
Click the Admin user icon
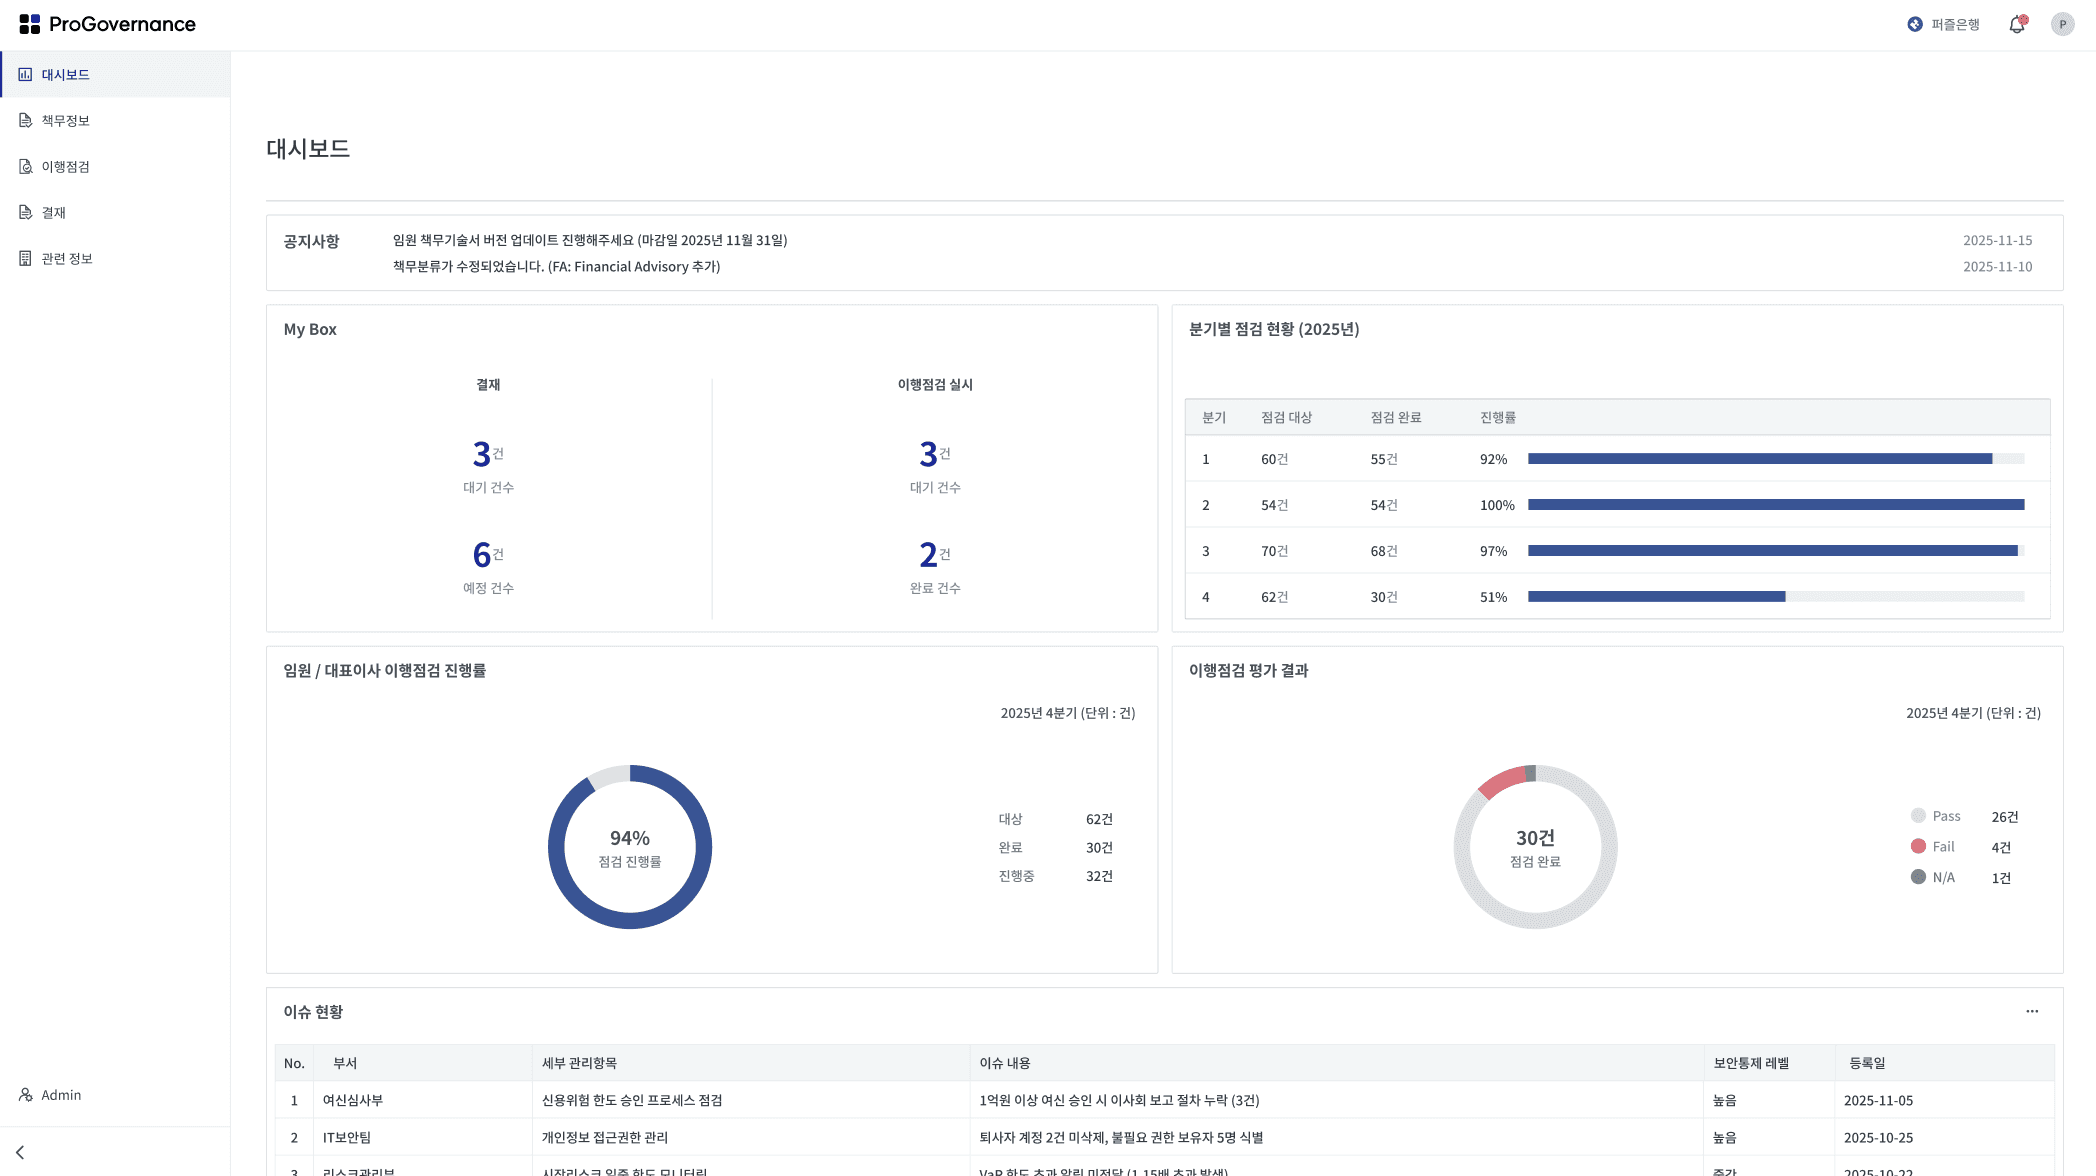coord(25,1095)
